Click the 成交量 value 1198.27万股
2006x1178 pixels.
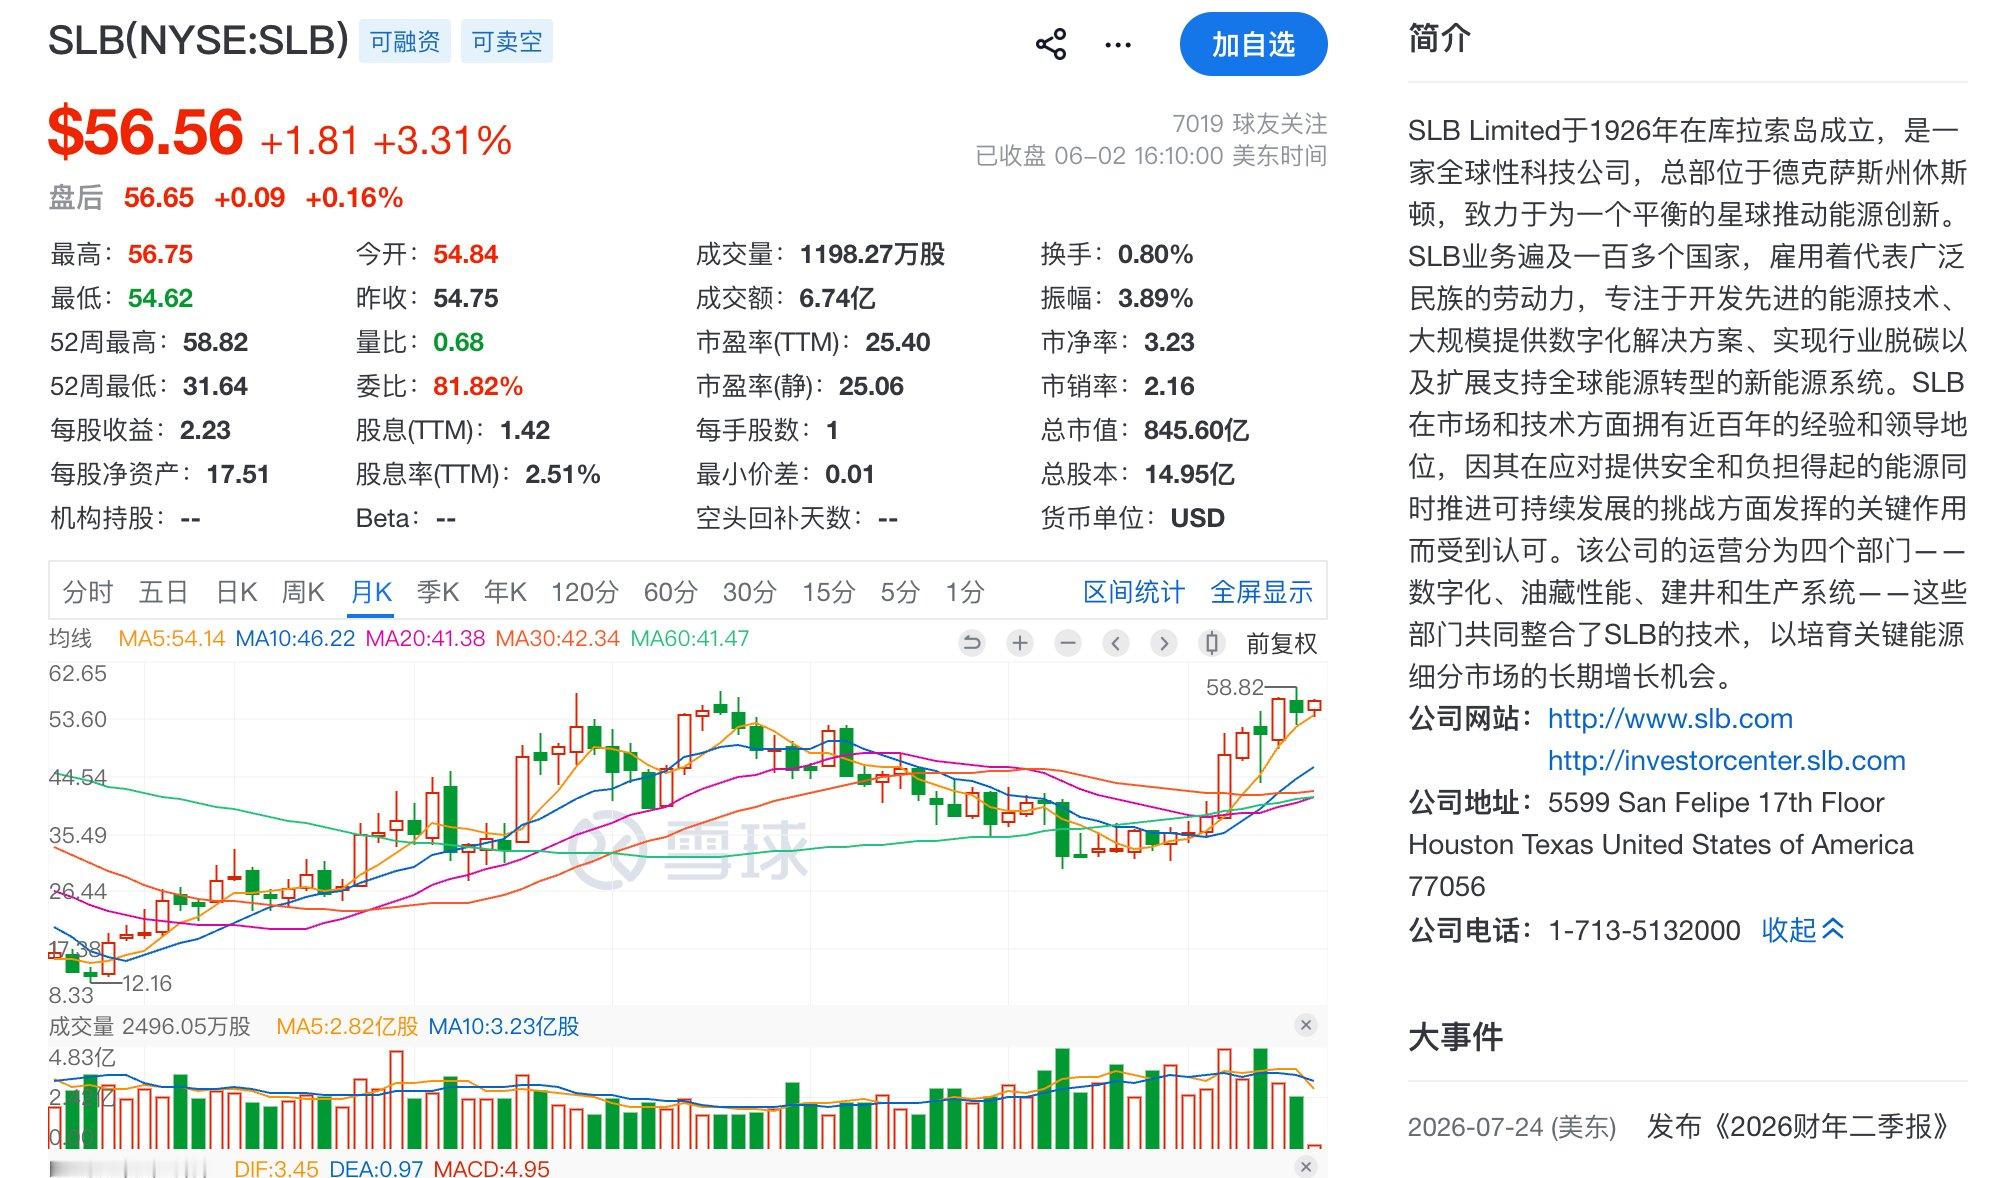[x=872, y=254]
